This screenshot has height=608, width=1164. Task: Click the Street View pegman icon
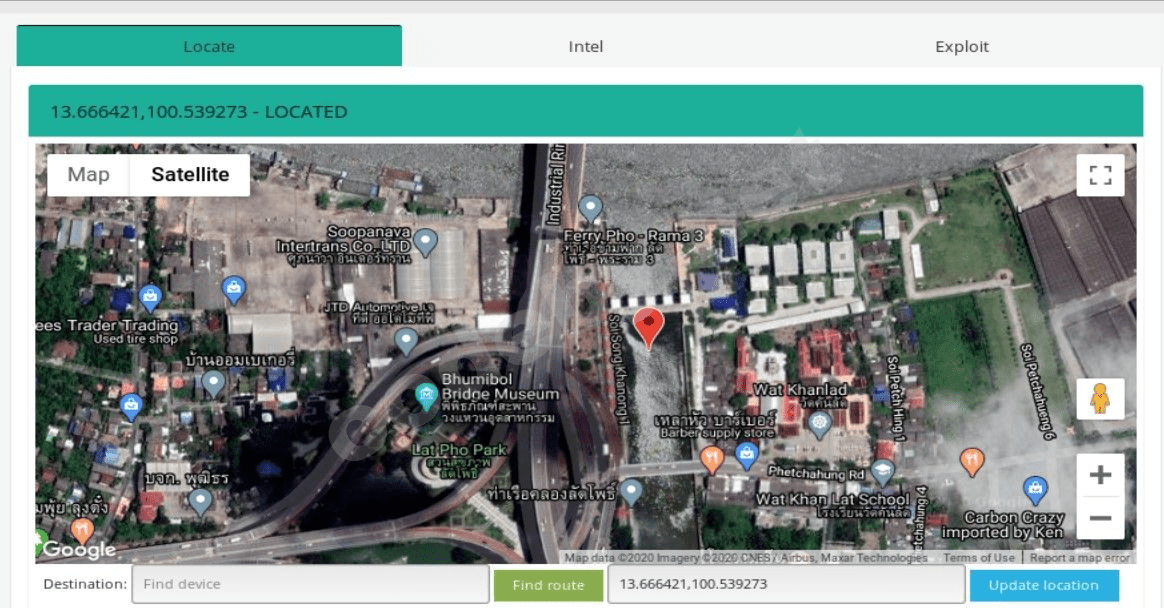(x=1100, y=399)
